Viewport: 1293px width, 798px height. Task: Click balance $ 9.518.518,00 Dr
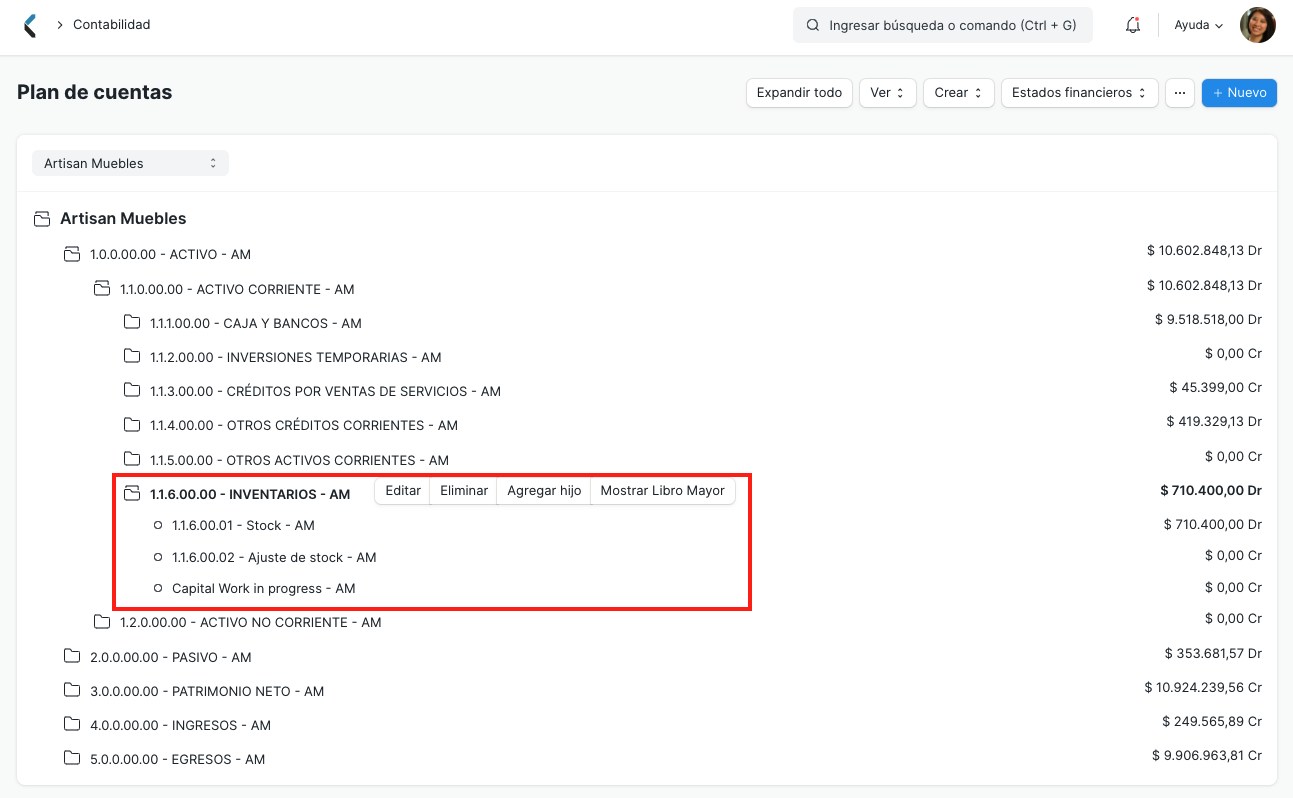tap(1208, 319)
